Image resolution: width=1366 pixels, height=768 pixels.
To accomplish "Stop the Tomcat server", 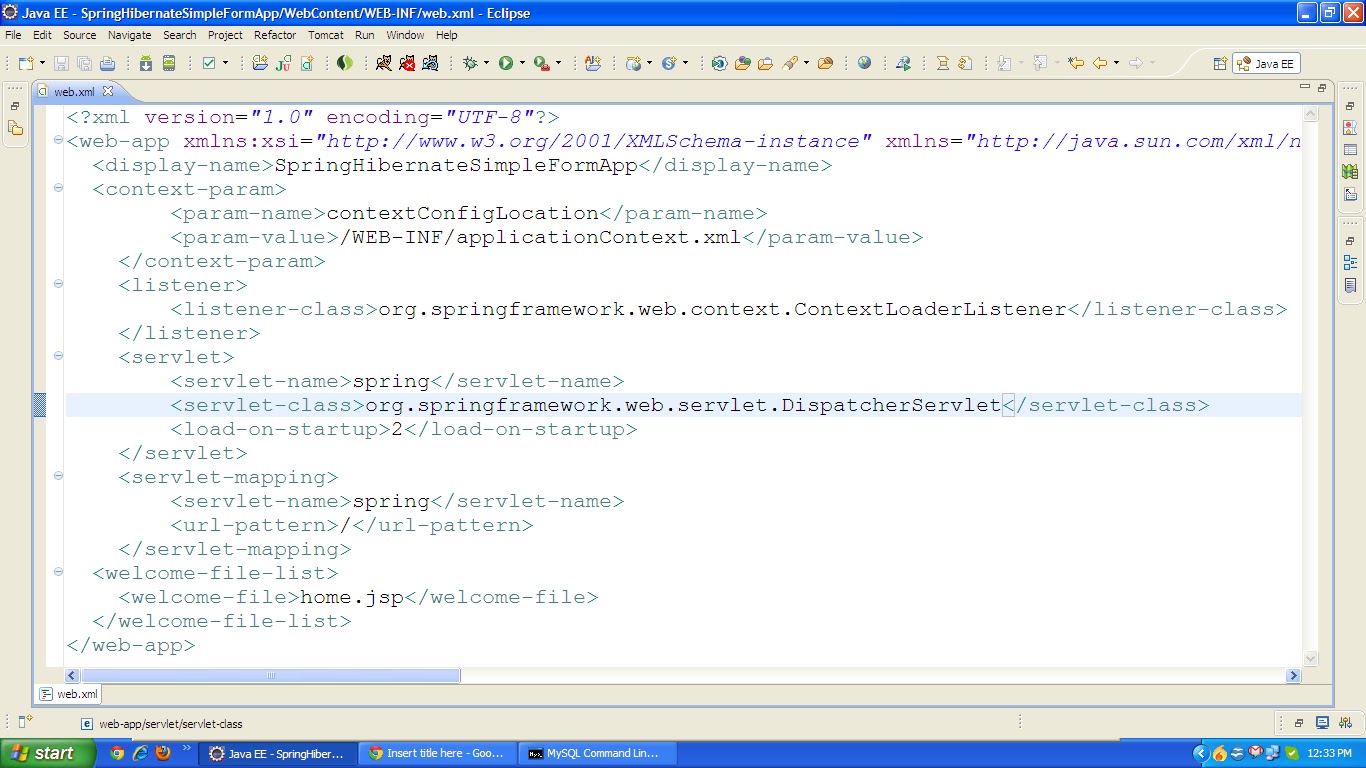I will point(409,63).
